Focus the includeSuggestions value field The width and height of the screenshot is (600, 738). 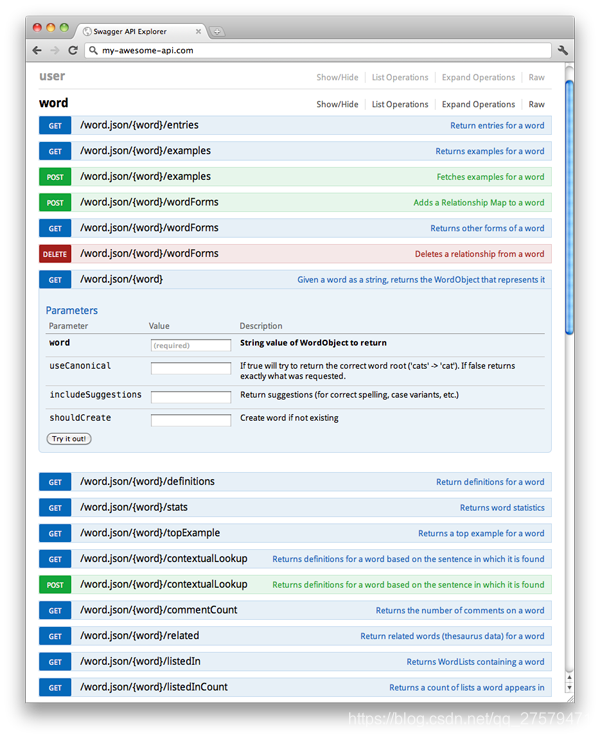pyautogui.click(x=191, y=397)
